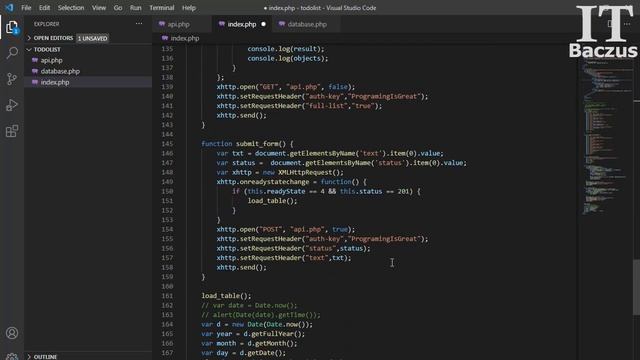Click the editor vertical scrollbar thumb
The width and height of the screenshot is (640, 360).
636,287
